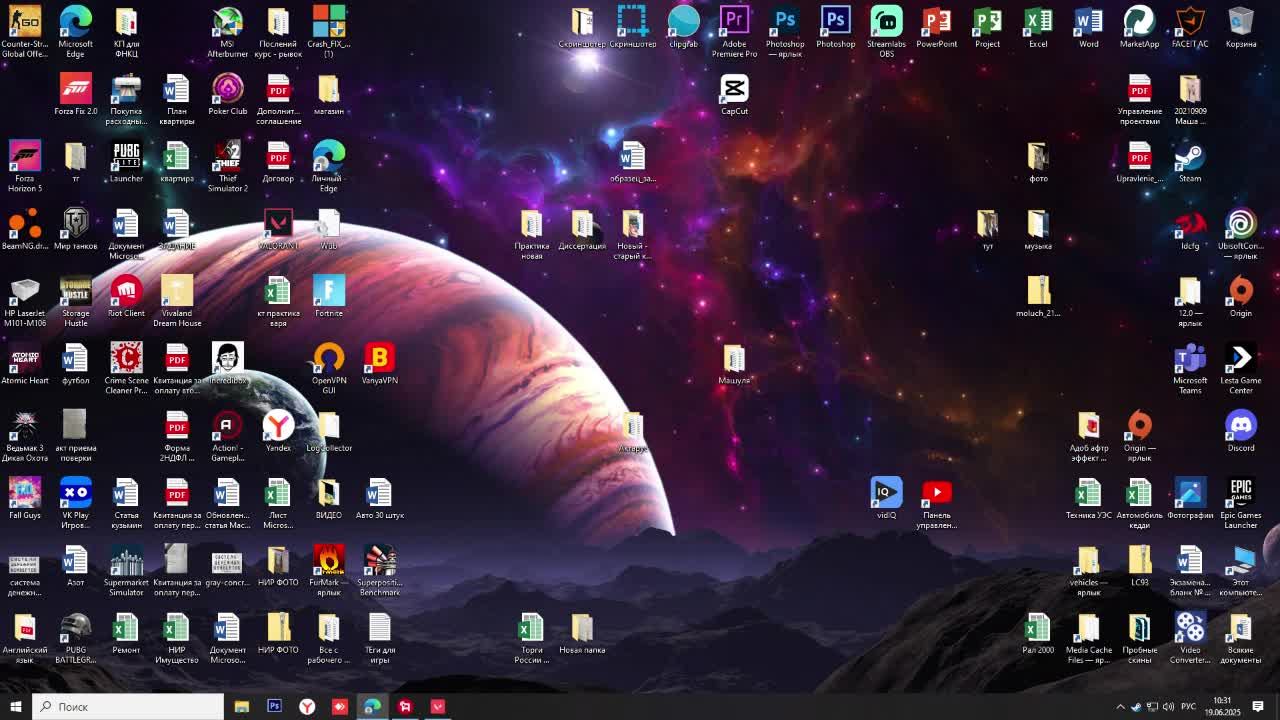
Task: Open Fortnite desktop icon
Action: 328,296
